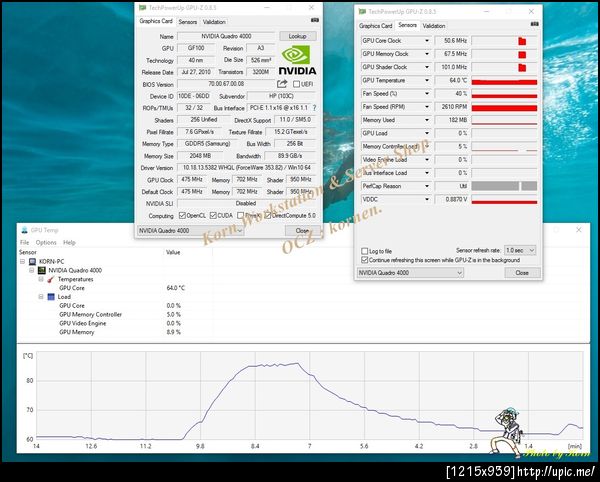Collapse the KORN-PC tree node

(x=23, y=262)
